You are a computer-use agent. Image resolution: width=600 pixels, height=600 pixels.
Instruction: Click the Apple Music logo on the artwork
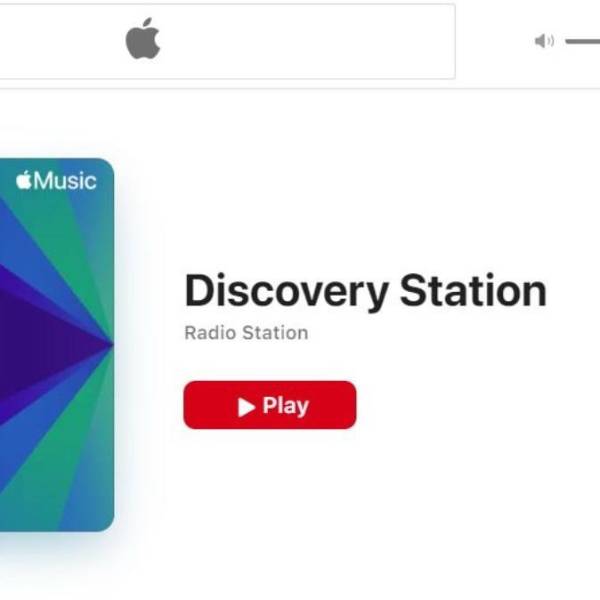pyautogui.click(x=56, y=181)
